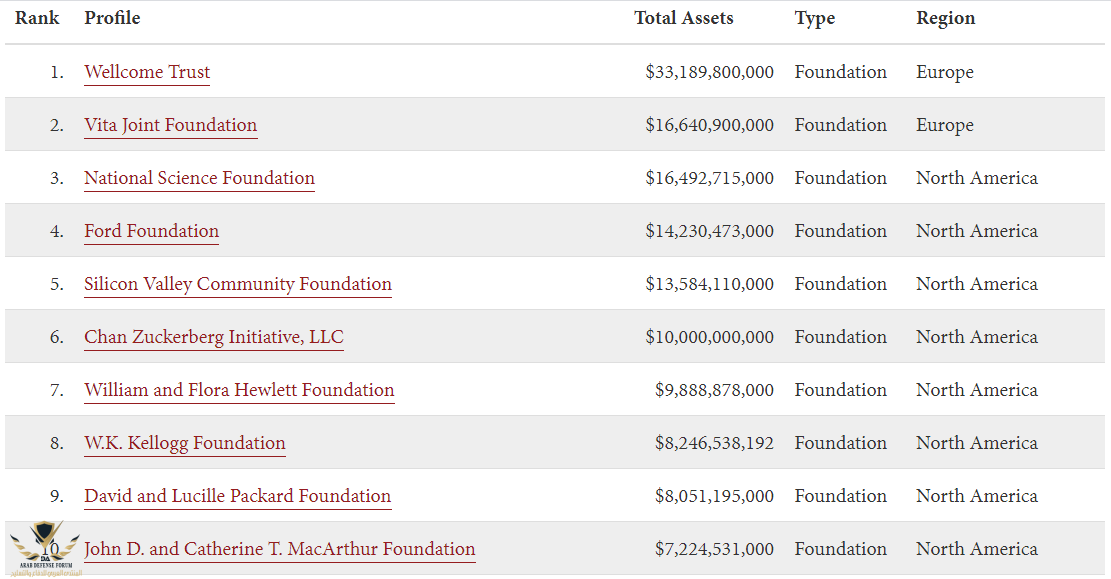
Task: Open the Vita Joint Foundation profile
Action: pos(170,125)
